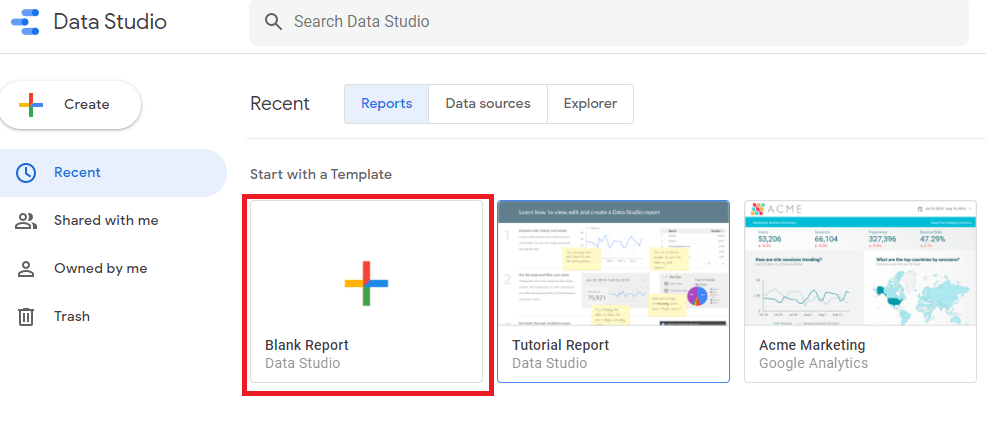
Task: Click the trash can icon
Action: (x=26, y=317)
